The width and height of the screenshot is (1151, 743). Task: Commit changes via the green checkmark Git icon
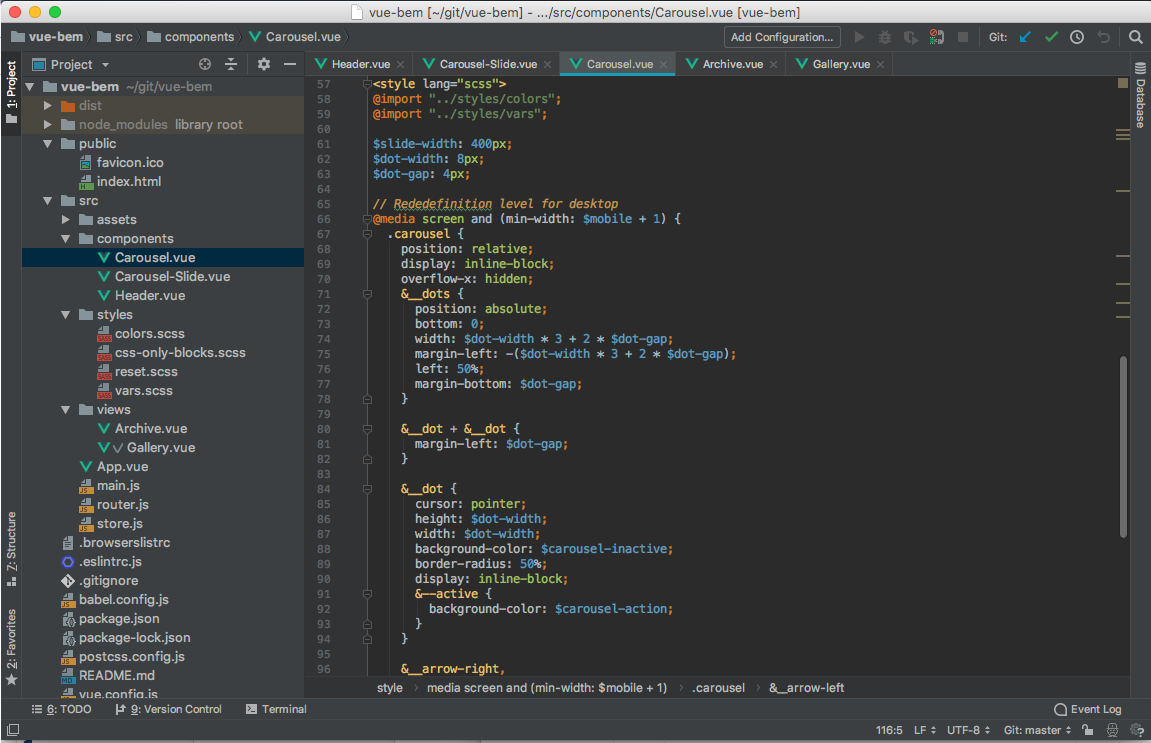pyautogui.click(x=1051, y=36)
